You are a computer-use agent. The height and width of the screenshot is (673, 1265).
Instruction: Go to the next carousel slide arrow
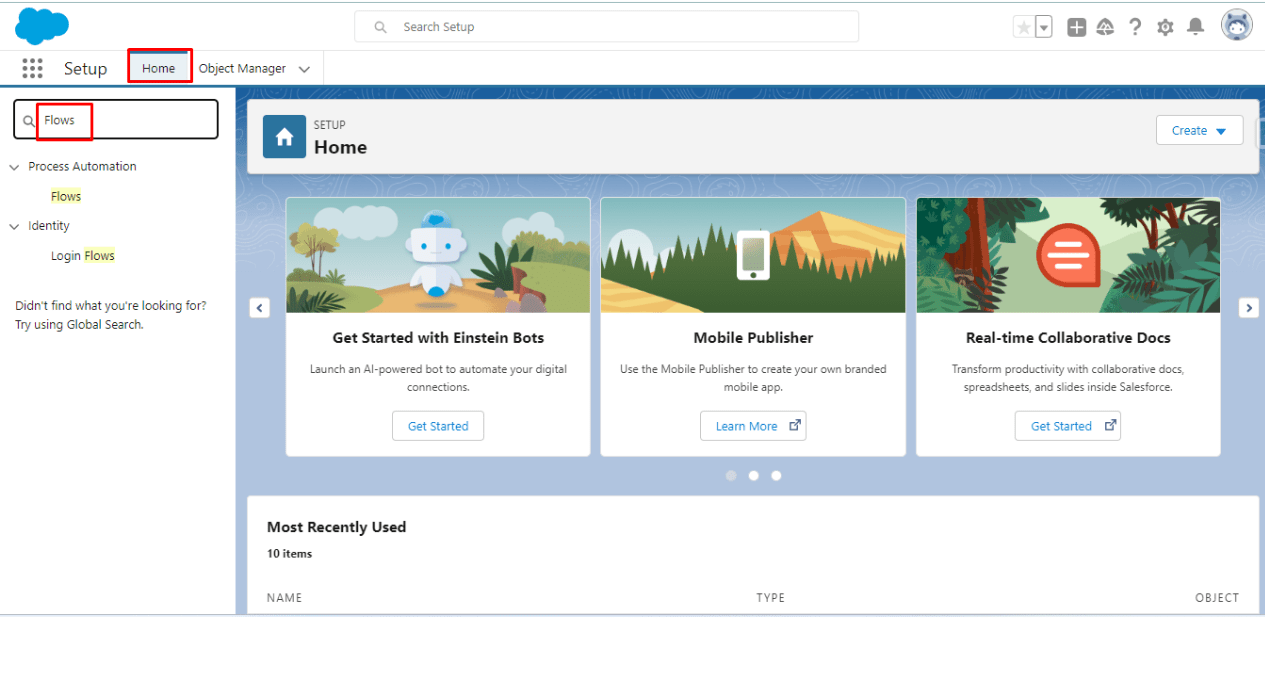pos(1248,308)
